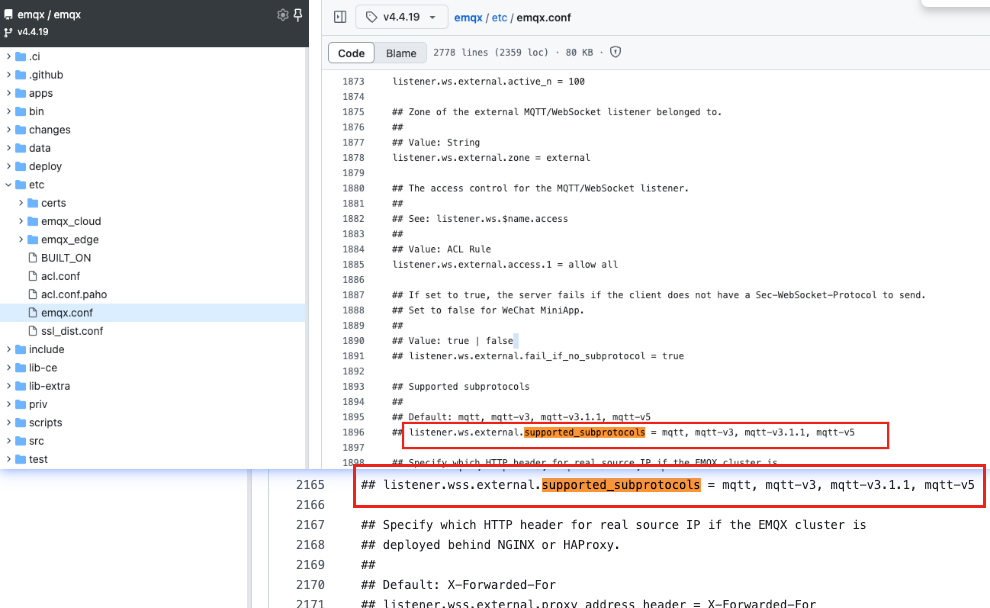990x608 pixels.
Task: Collapse the etc folder
Action: (x=8, y=185)
